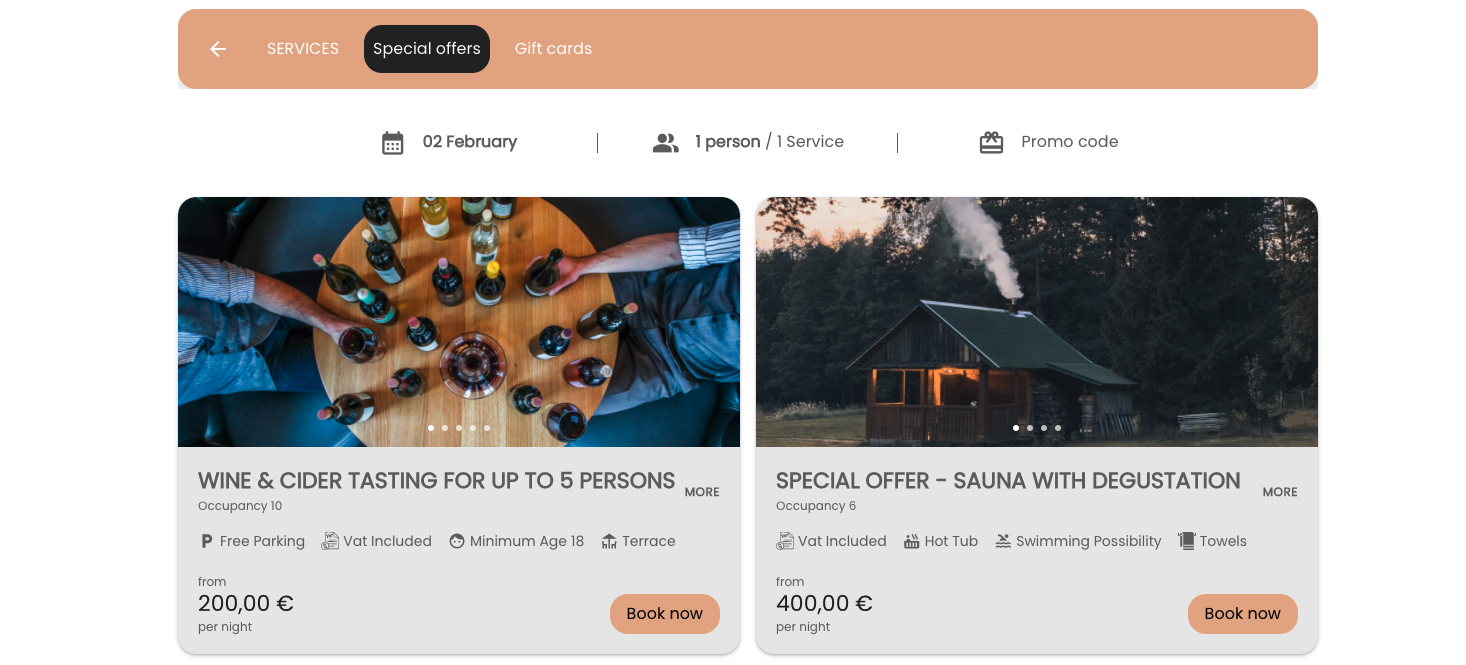Click the people icon beside 1 person

665,143
